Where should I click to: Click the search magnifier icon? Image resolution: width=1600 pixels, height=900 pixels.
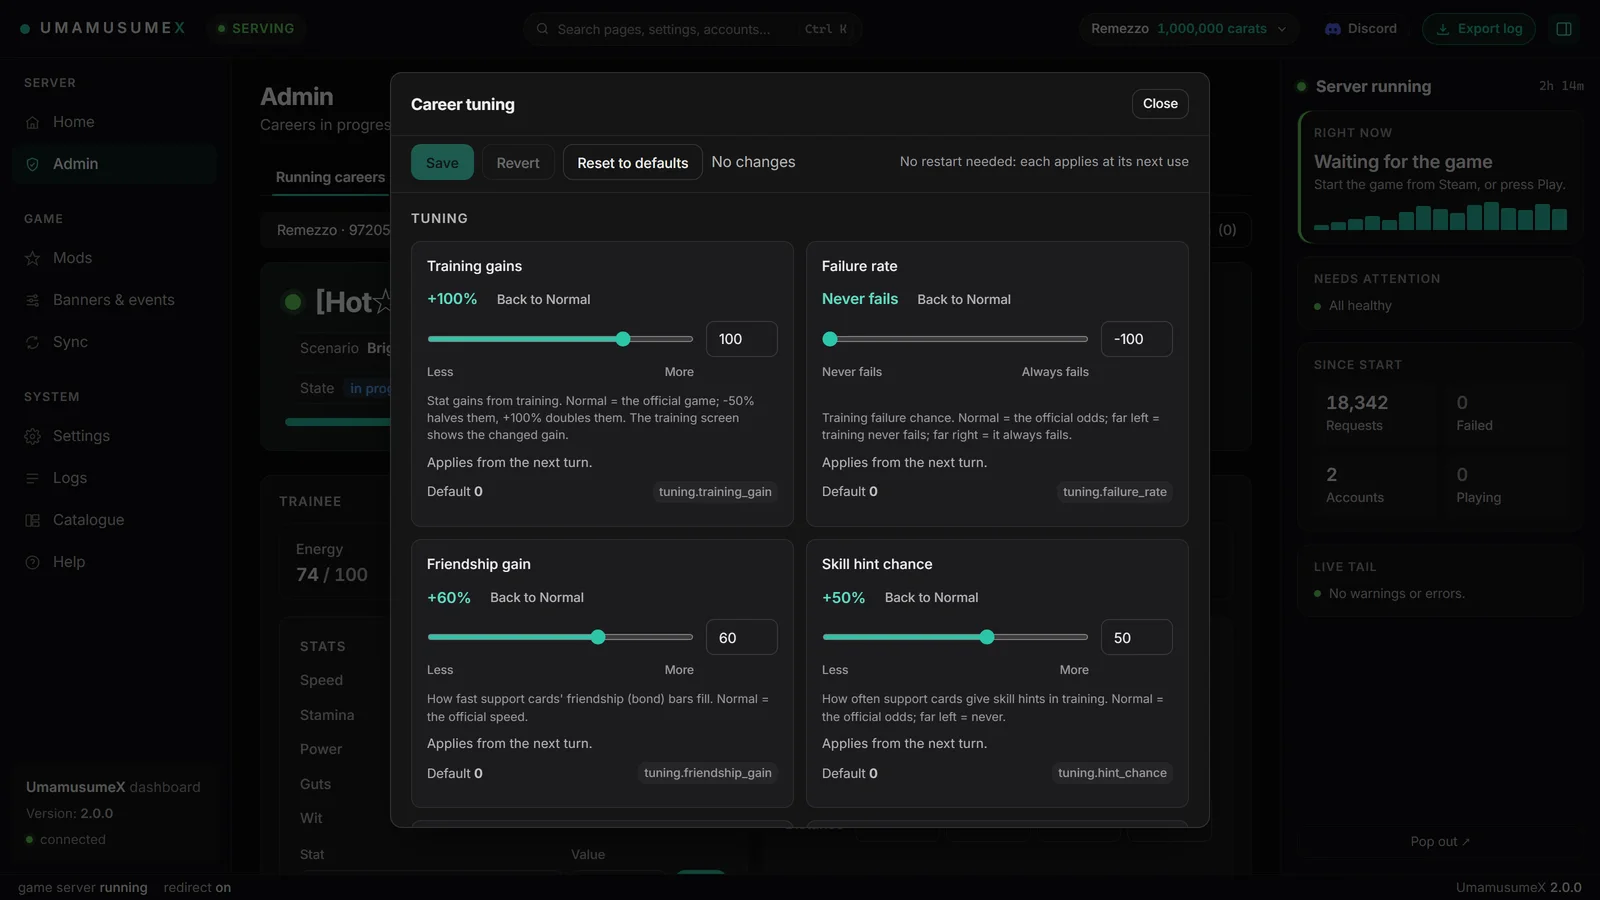pos(542,29)
